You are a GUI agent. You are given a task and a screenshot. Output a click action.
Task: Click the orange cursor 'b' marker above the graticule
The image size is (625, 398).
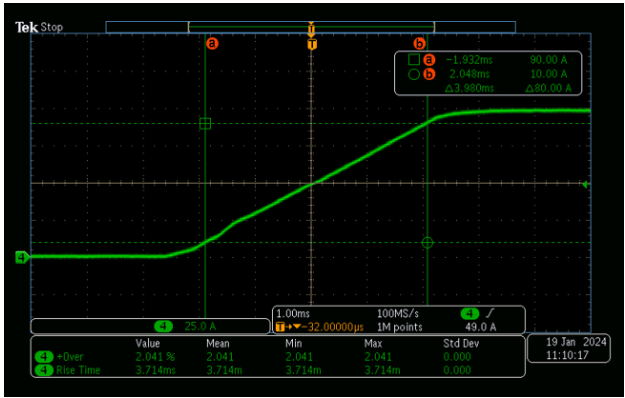coord(420,43)
